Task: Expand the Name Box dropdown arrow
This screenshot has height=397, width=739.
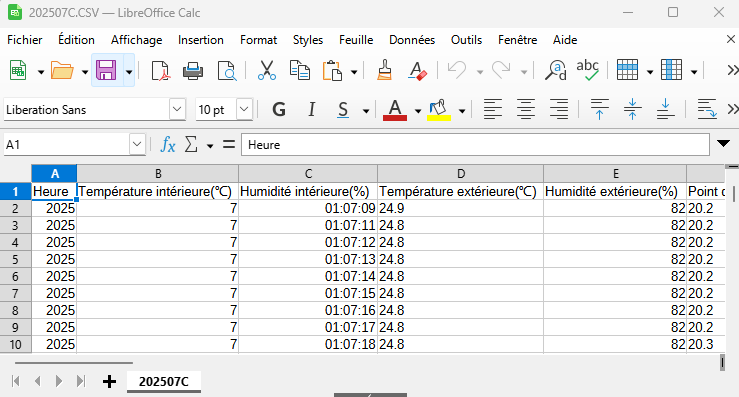Action: 137,144
